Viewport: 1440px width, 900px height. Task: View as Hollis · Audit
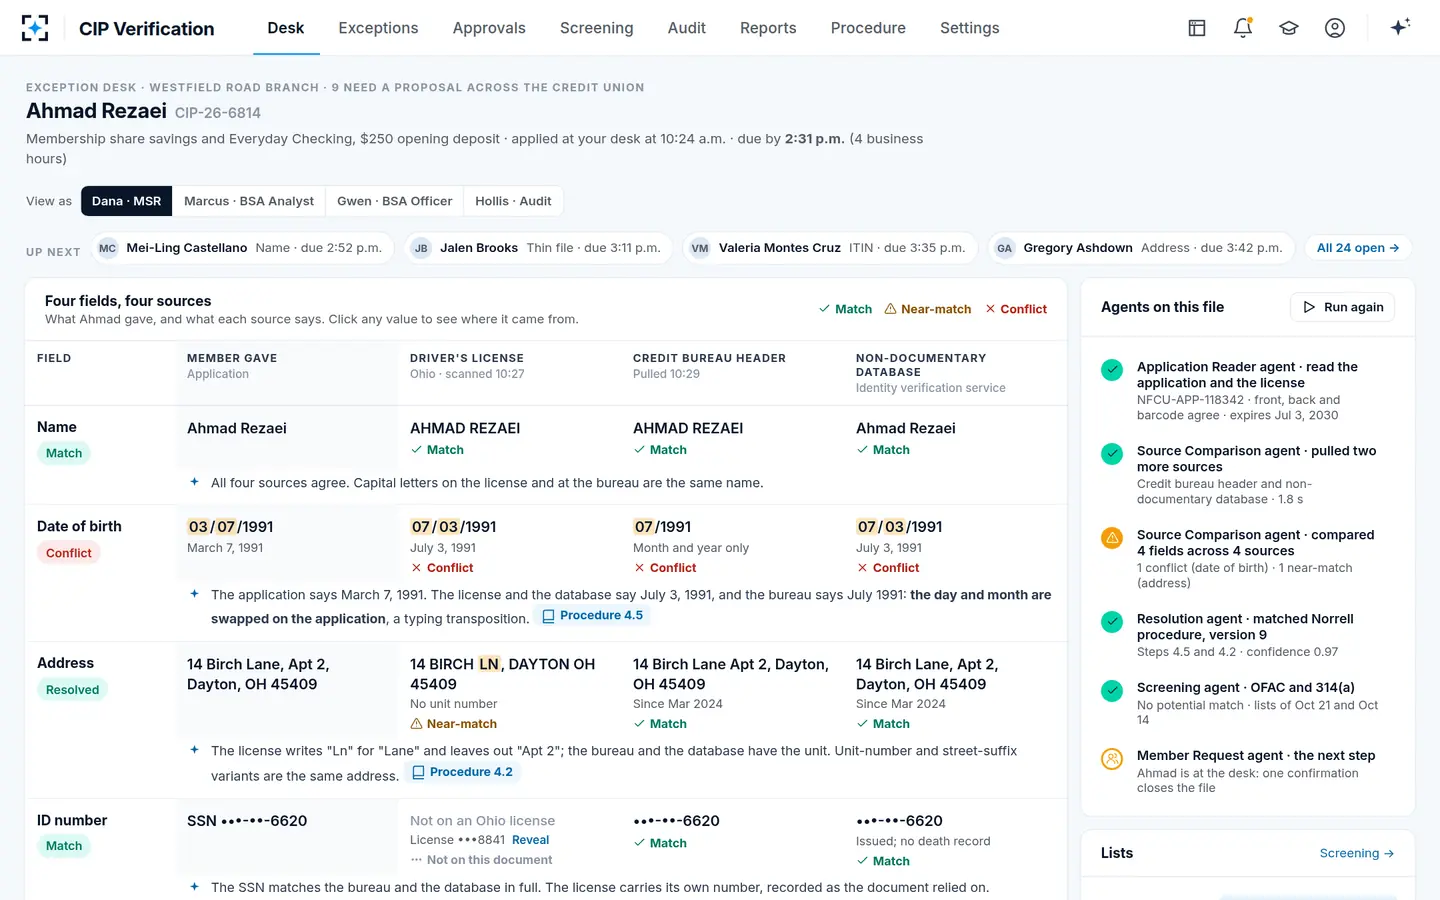point(513,201)
